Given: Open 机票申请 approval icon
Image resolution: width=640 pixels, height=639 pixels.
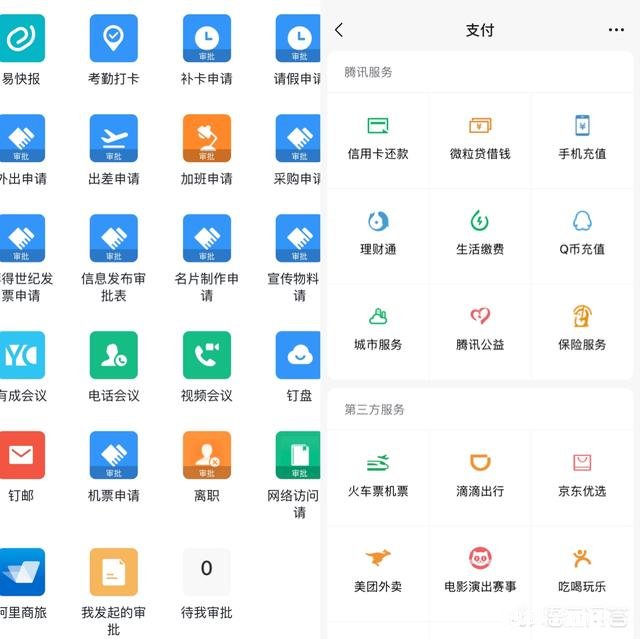Looking at the screenshot, I should click(113, 455).
